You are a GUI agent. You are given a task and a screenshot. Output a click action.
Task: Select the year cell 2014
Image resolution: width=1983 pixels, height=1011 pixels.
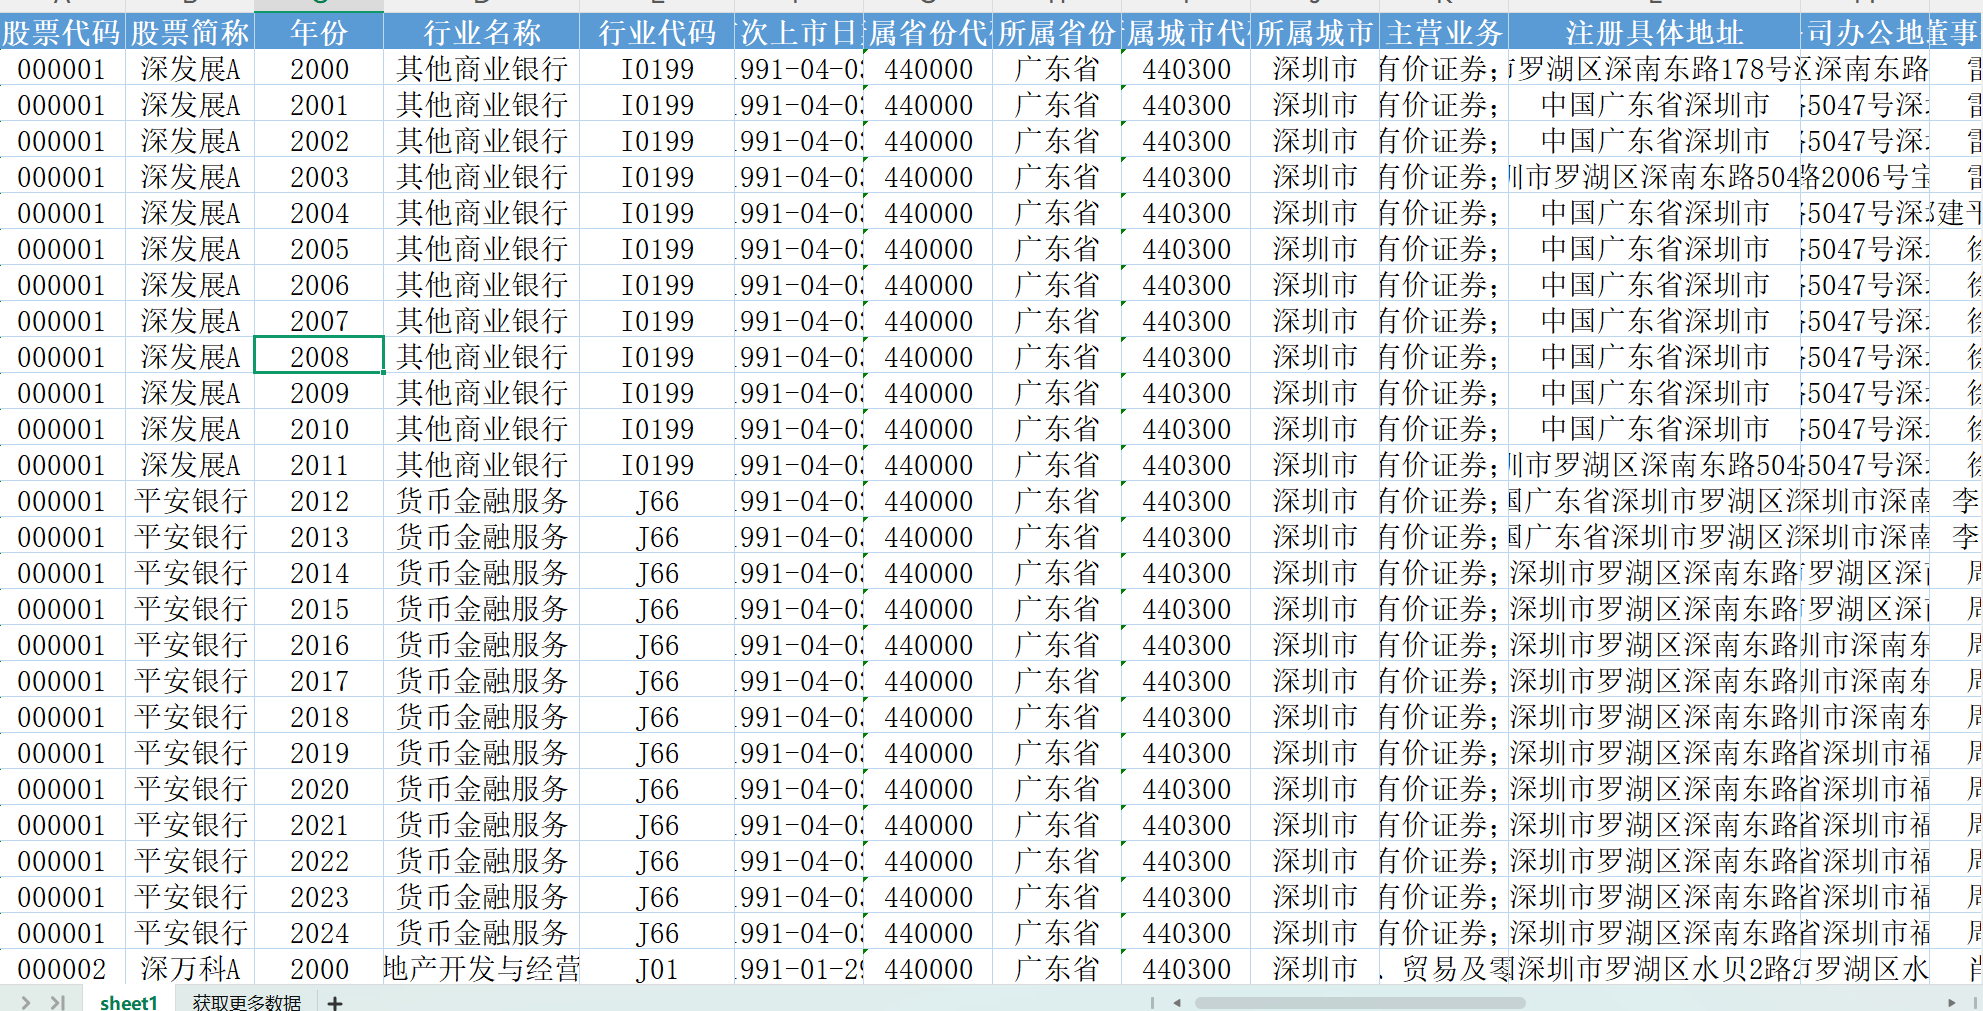pyautogui.click(x=319, y=573)
